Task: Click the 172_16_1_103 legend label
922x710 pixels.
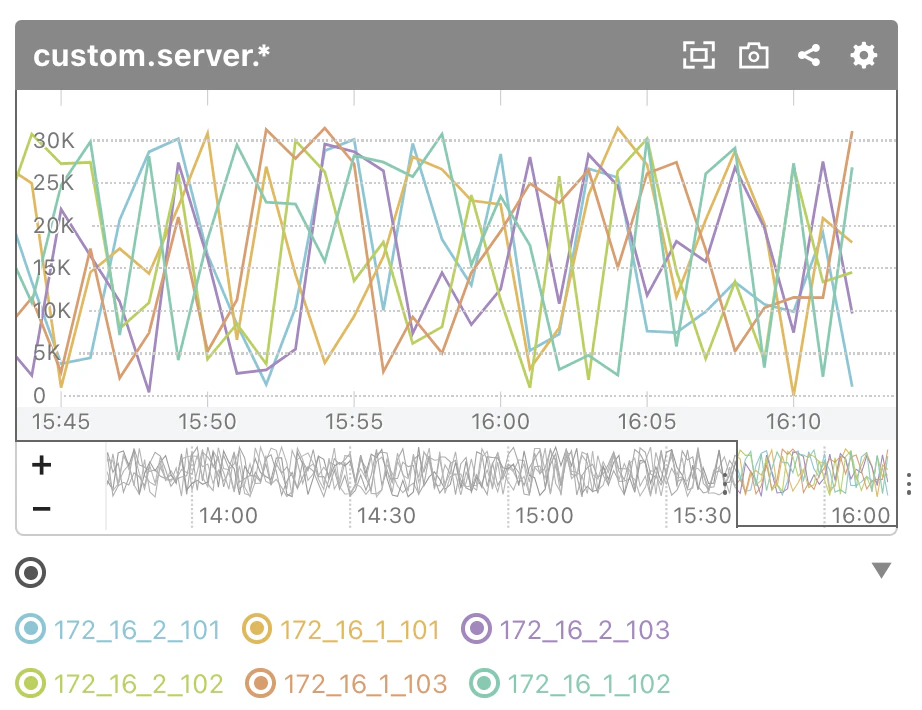Action: 365,684
